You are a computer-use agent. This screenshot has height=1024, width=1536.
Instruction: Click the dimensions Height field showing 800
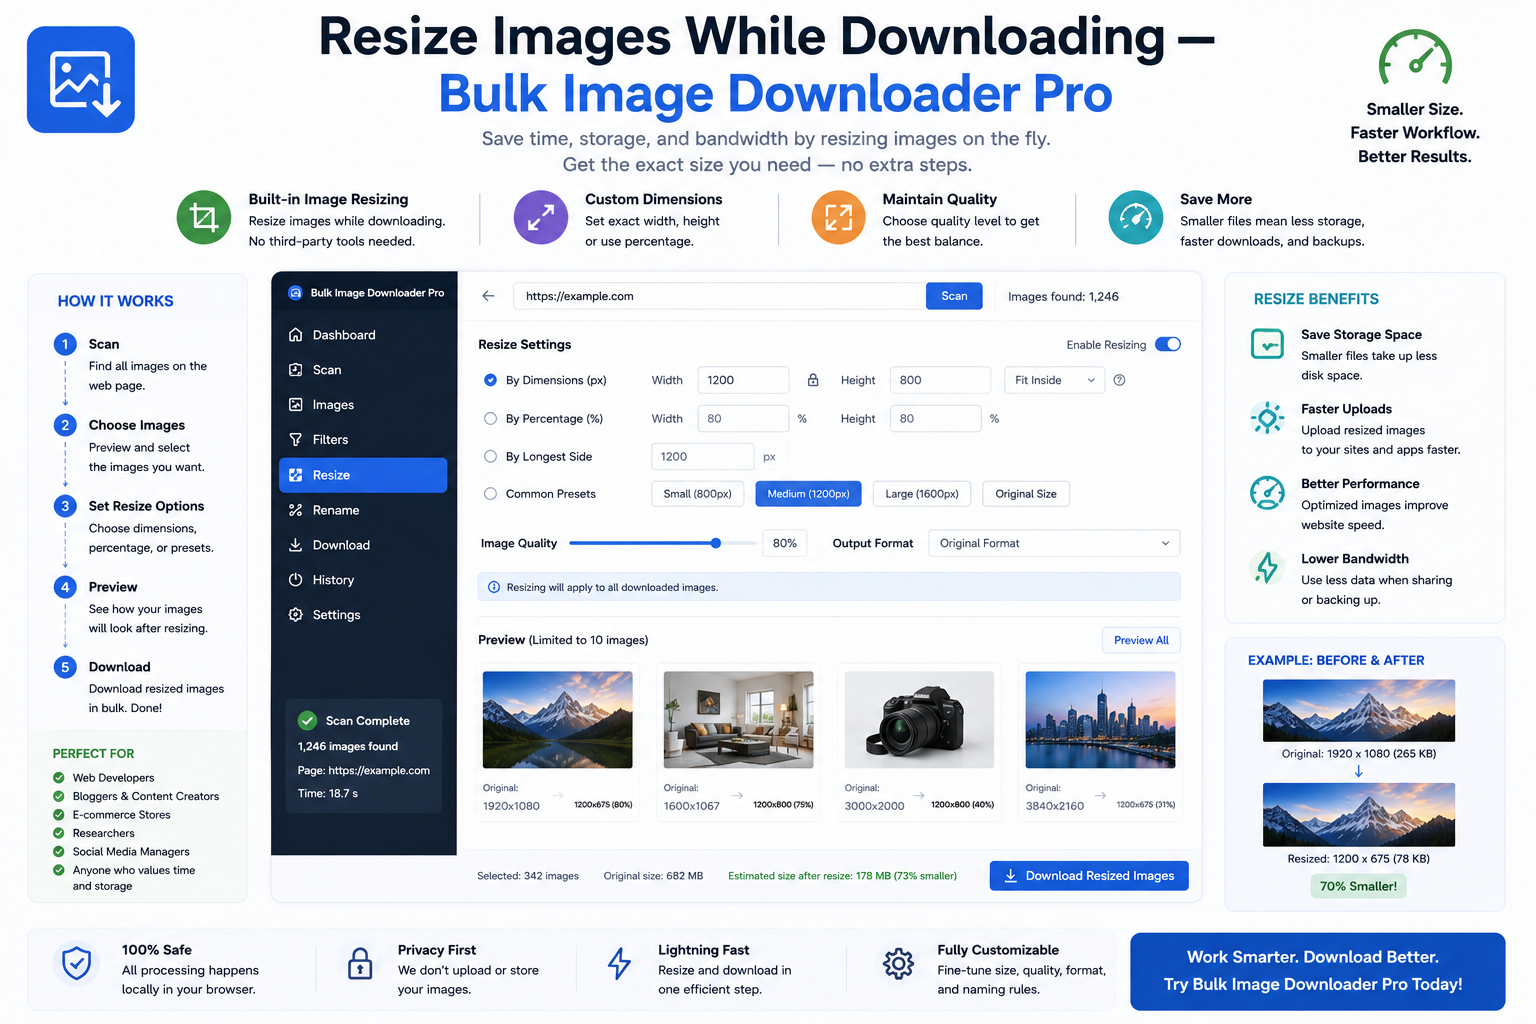tap(940, 380)
